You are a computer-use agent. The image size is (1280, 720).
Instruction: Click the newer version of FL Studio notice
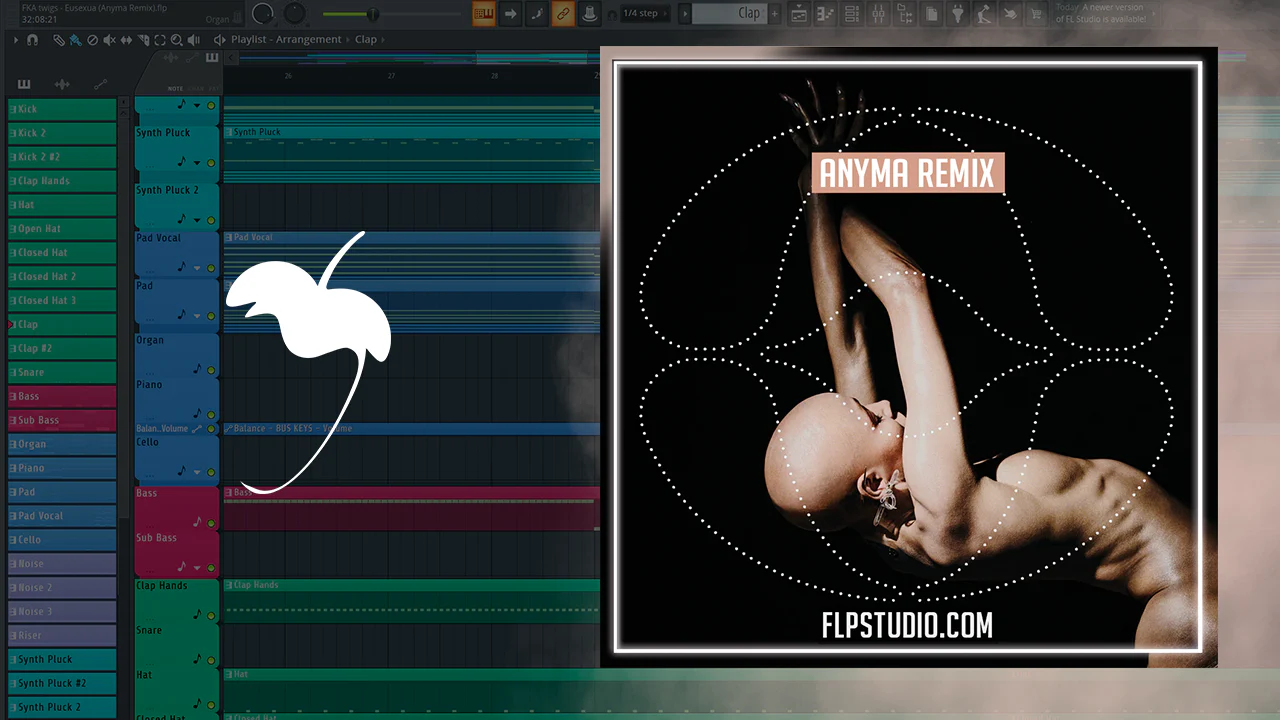1100,14
